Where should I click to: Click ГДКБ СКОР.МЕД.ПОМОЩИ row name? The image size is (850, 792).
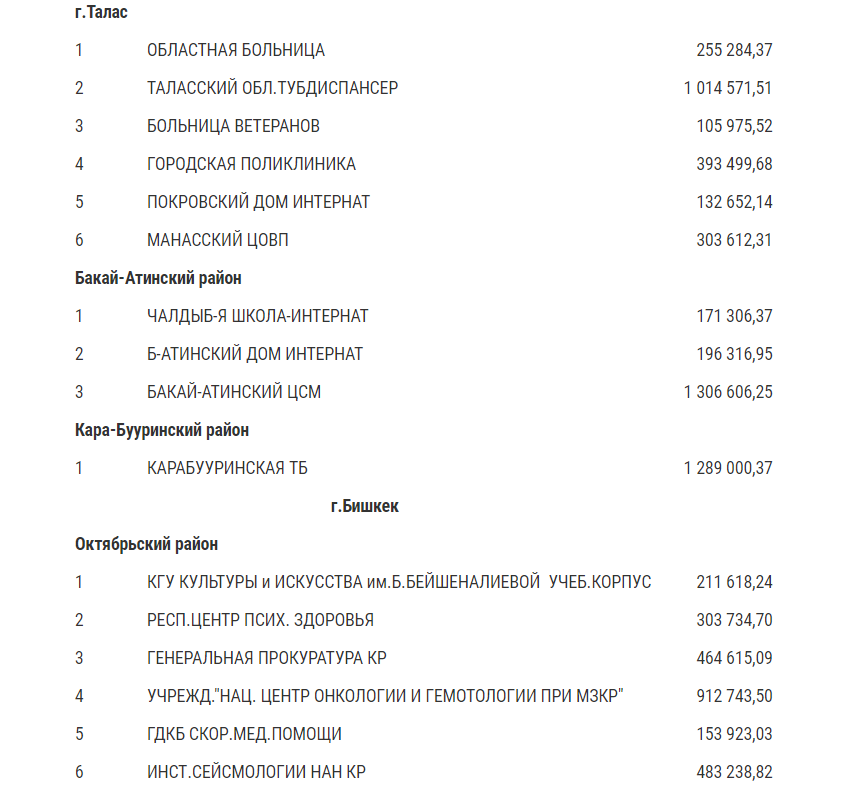coord(244,734)
